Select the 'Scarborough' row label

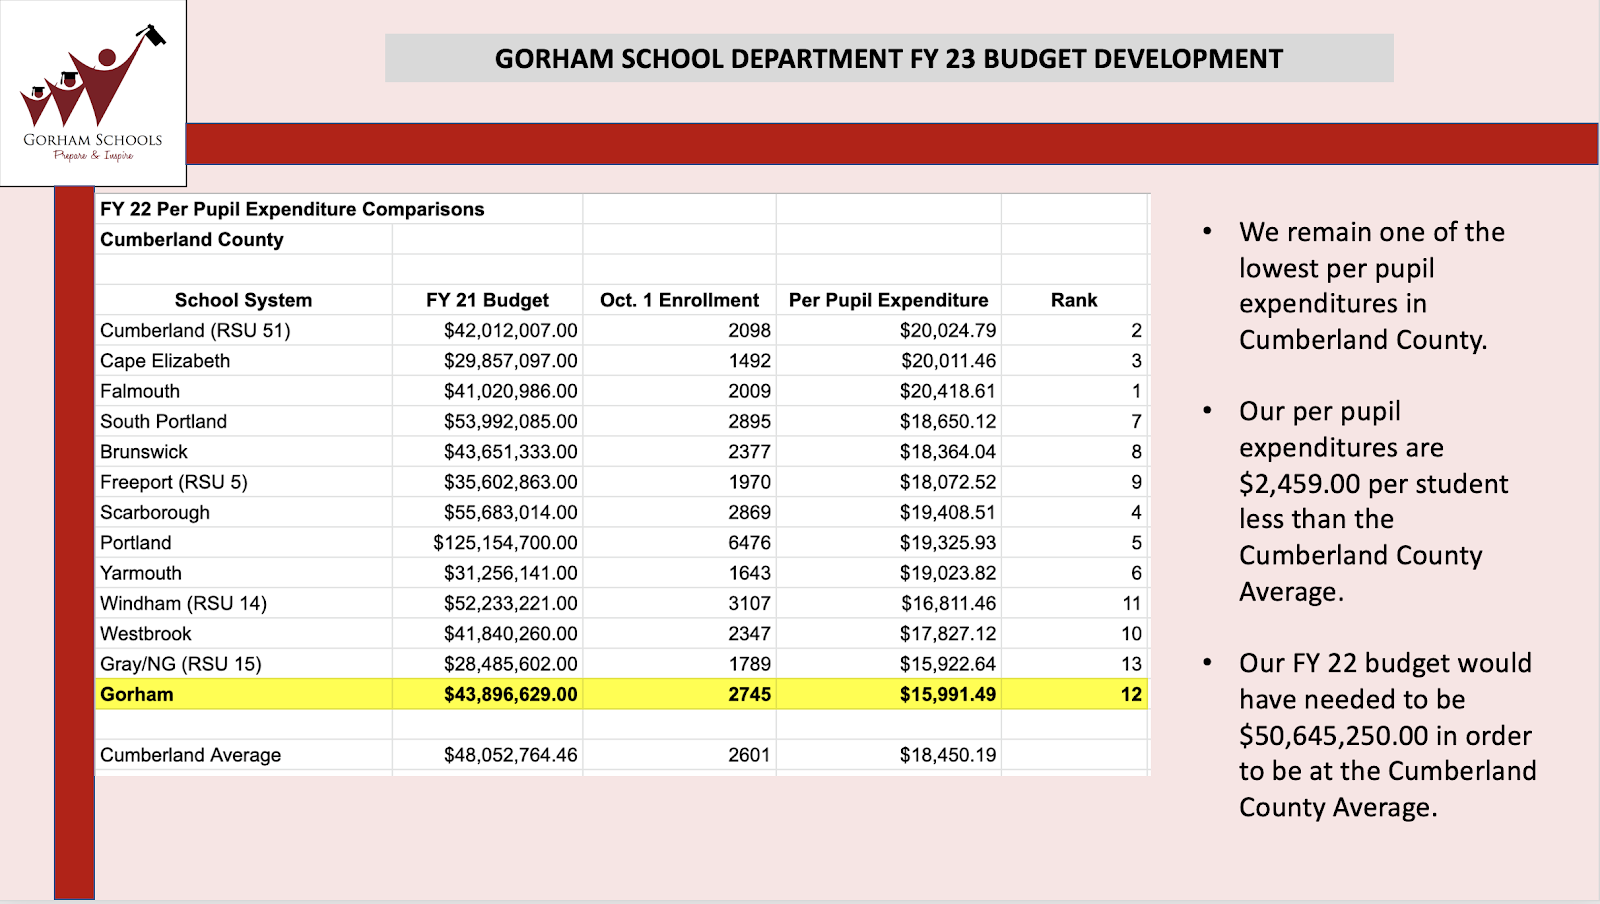[155, 512]
